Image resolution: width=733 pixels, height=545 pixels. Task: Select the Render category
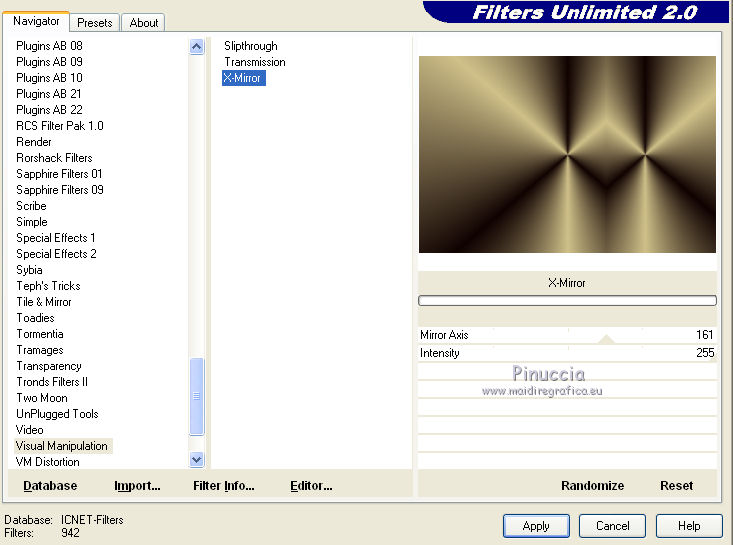[x=34, y=142]
